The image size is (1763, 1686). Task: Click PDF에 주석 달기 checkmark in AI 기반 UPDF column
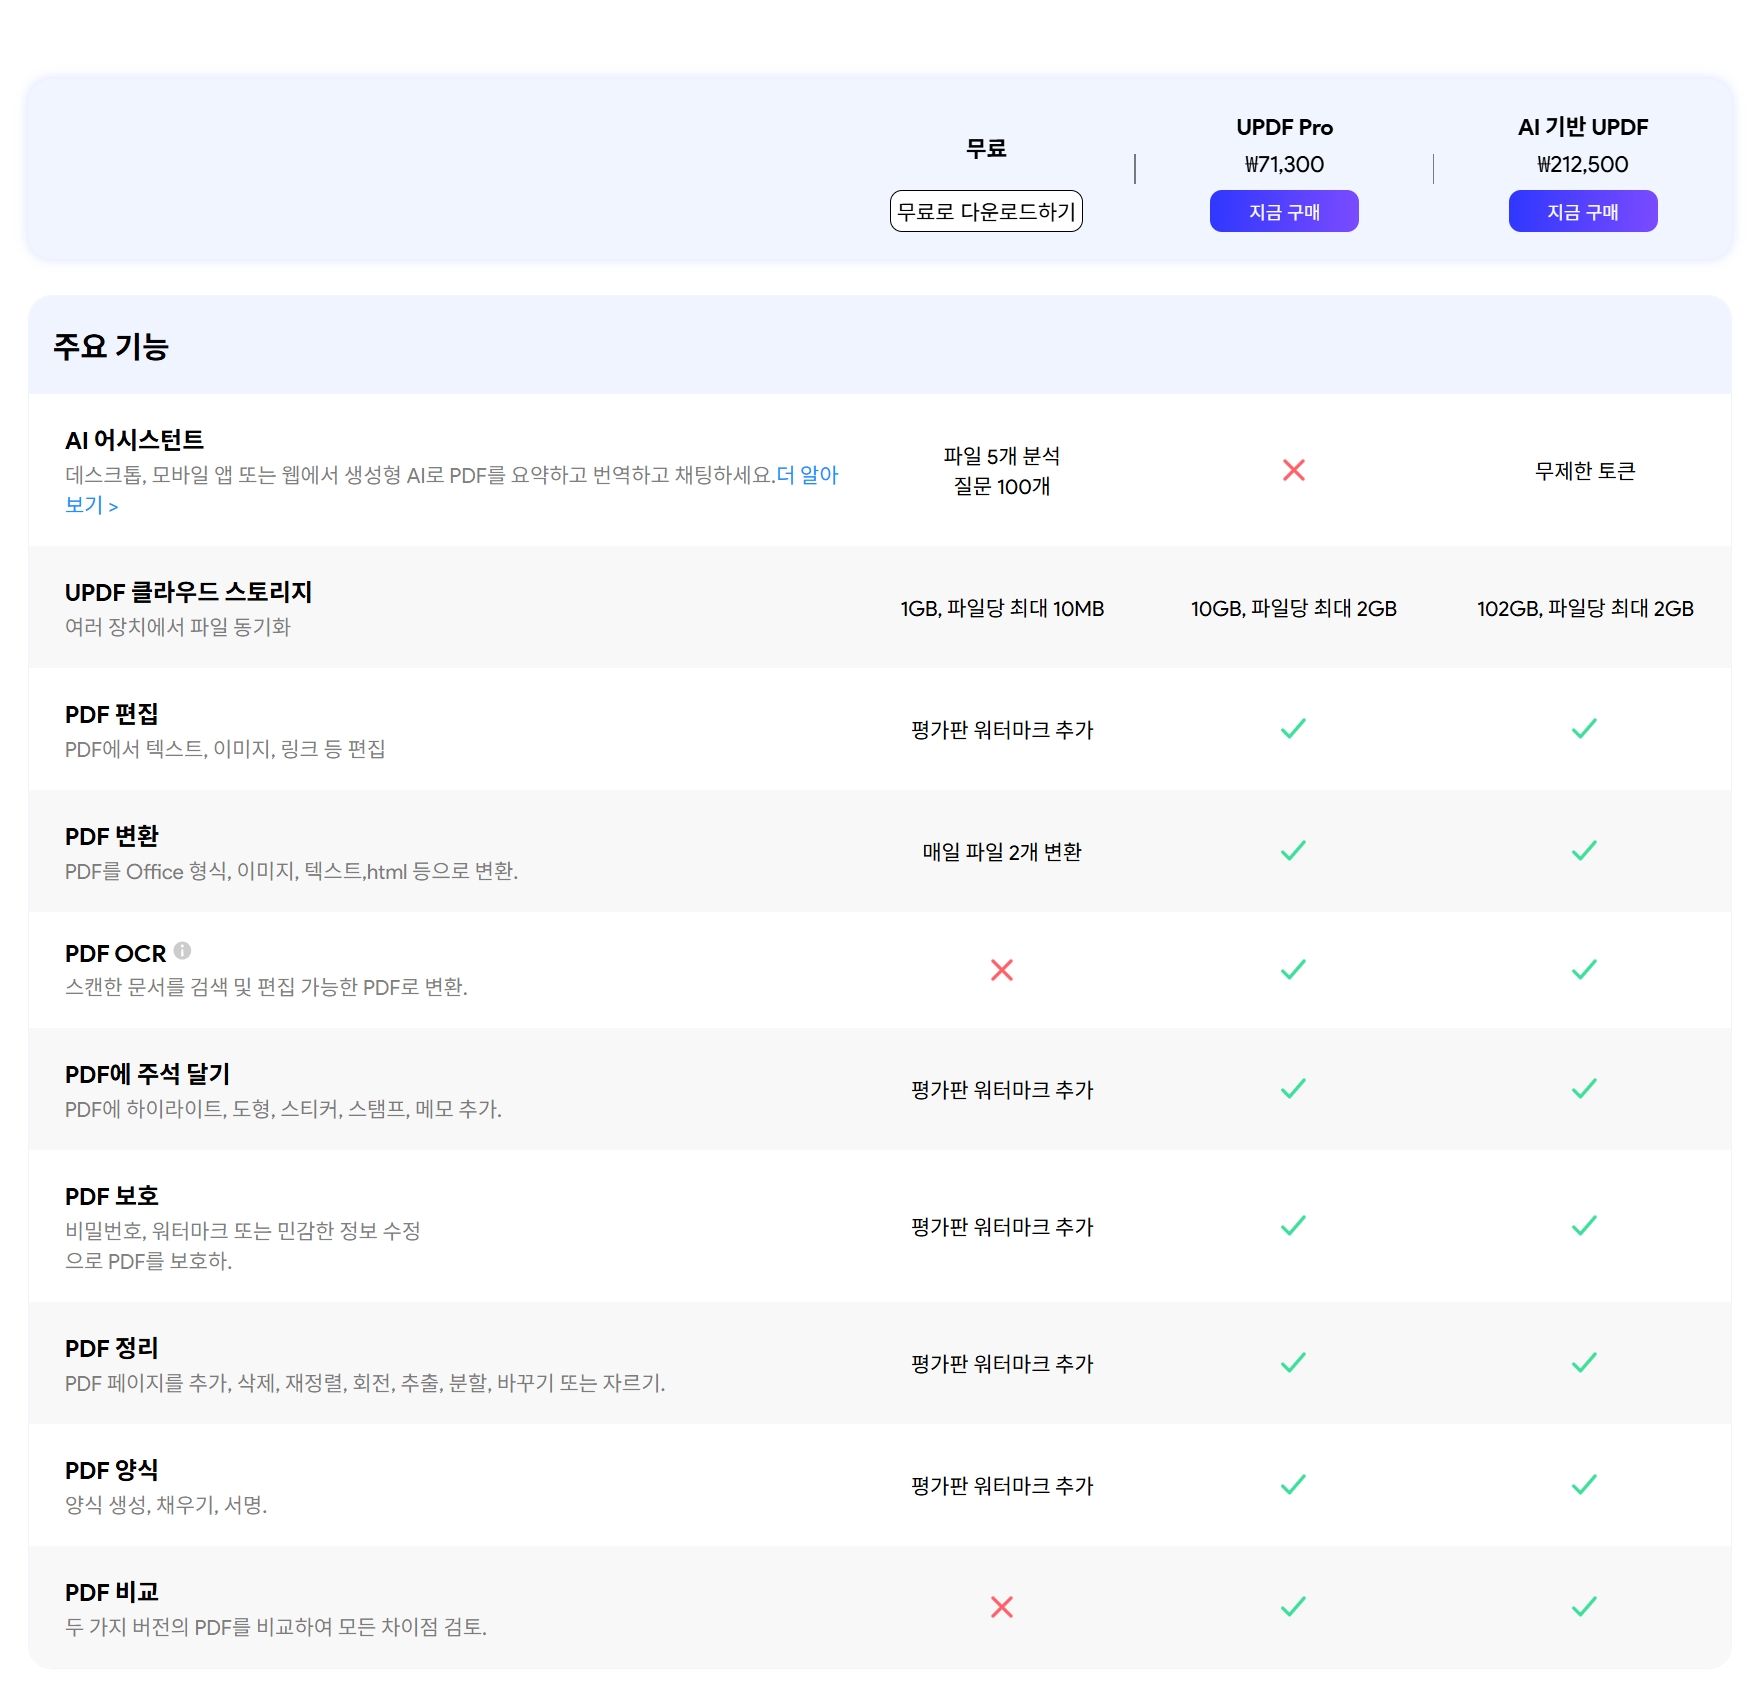[x=1585, y=1089]
